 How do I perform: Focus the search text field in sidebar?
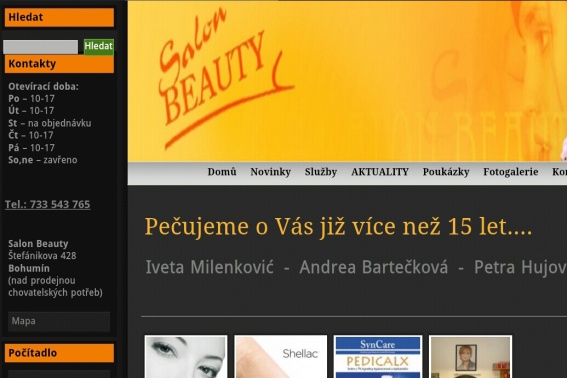pos(40,47)
